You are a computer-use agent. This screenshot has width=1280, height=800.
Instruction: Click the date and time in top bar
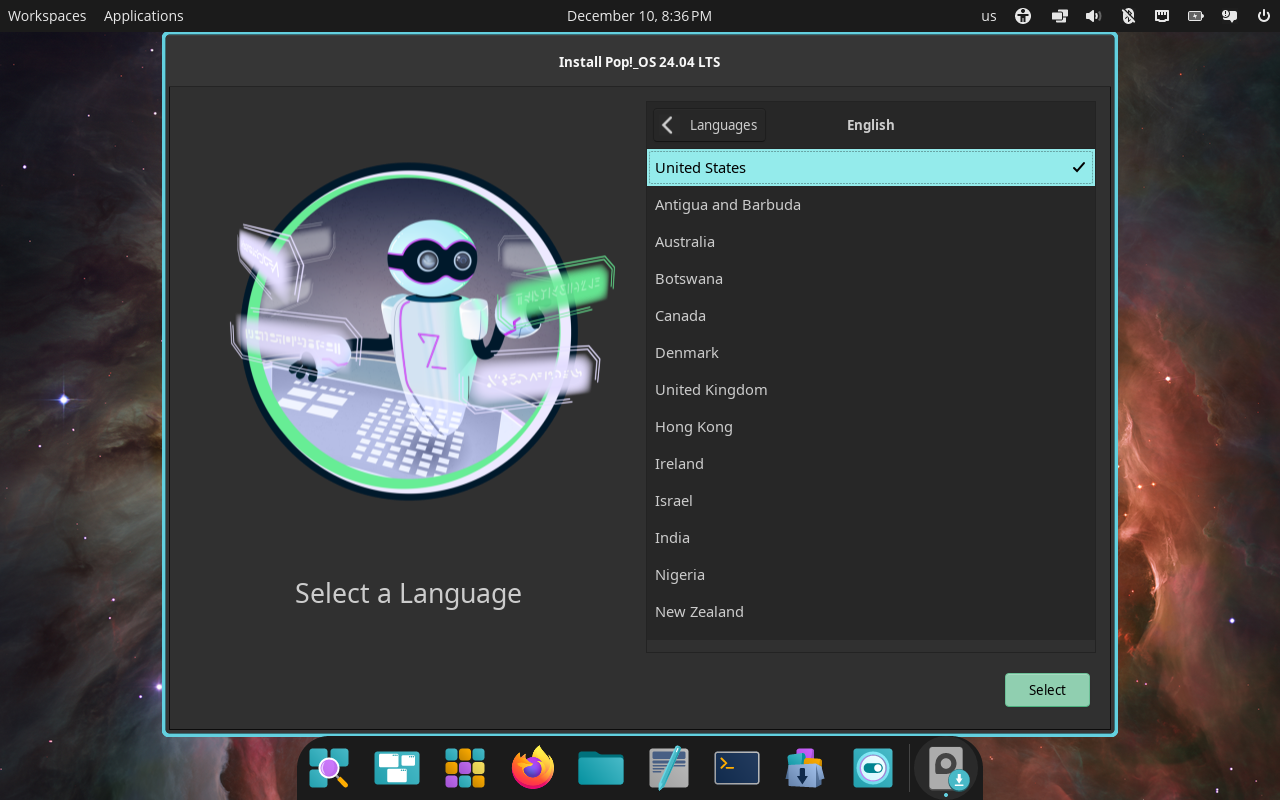click(639, 16)
